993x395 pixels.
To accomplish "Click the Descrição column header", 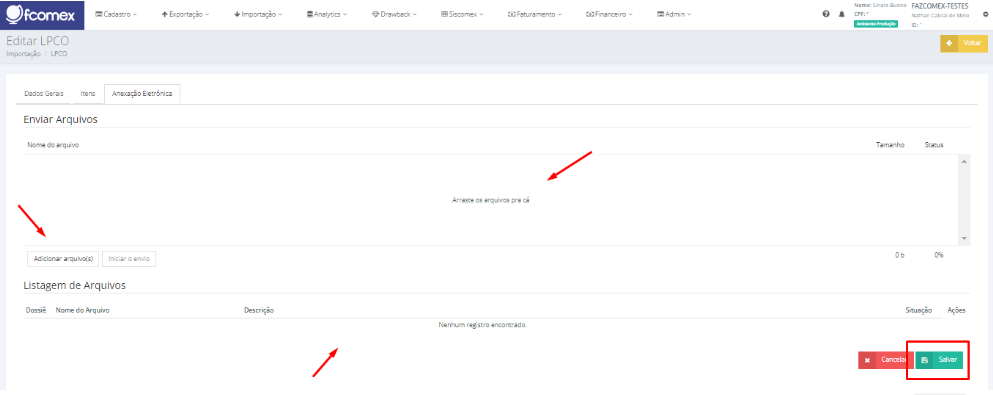I will (258, 310).
